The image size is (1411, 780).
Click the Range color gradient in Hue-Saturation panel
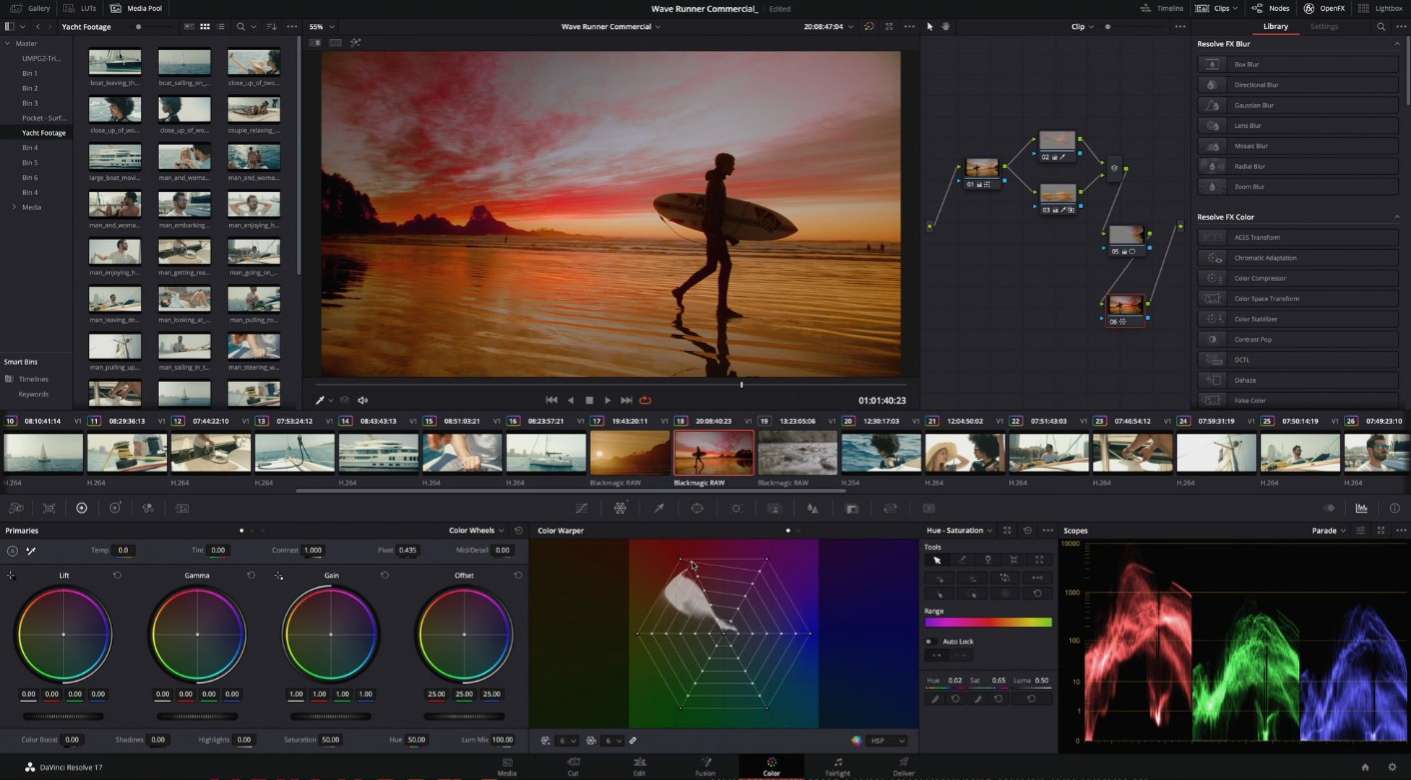[x=988, y=621]
